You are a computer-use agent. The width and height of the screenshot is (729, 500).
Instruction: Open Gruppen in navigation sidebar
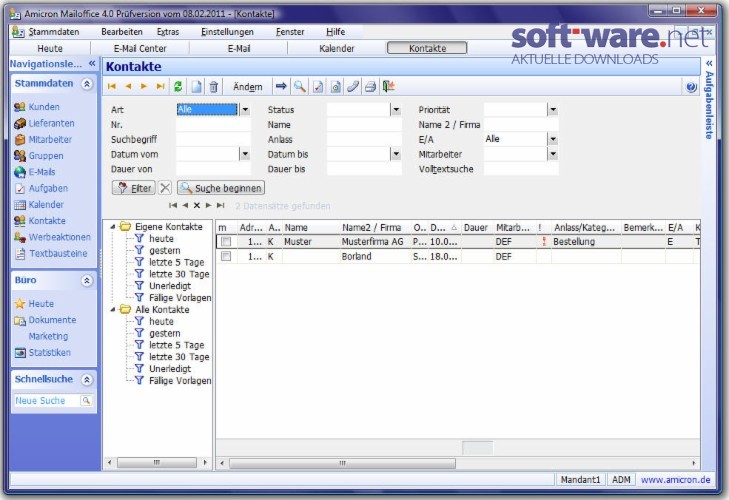pos(39,156)
